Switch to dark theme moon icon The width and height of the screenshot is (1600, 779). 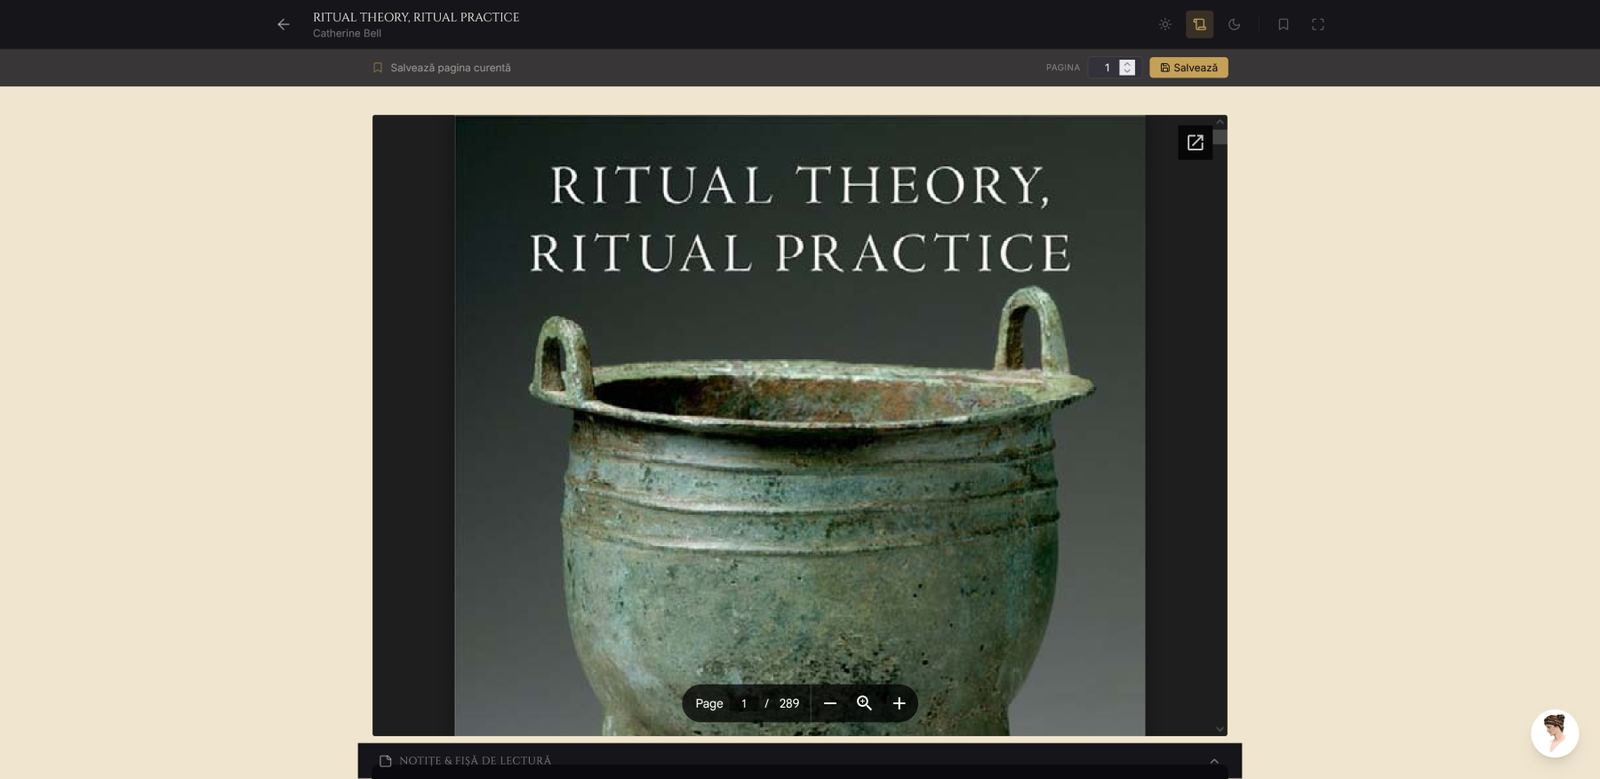pyautogui.click(x=1234, y=24)
